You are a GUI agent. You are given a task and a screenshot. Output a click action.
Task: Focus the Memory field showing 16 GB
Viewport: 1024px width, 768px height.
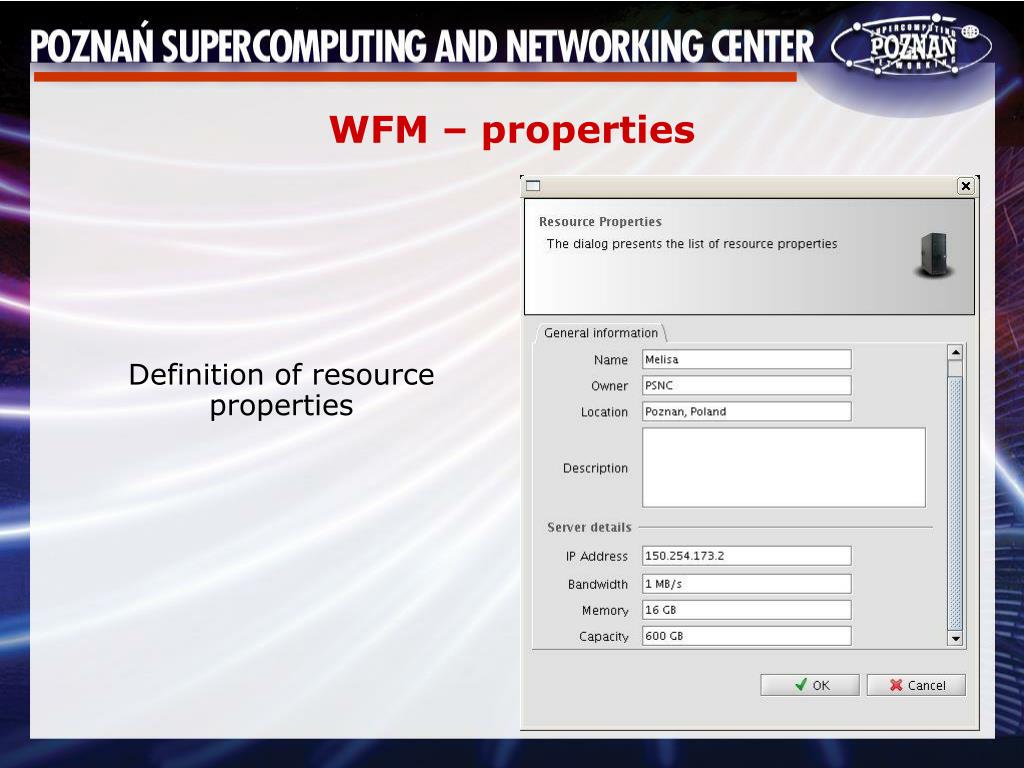pyautogui.click(x=746, y=610)
